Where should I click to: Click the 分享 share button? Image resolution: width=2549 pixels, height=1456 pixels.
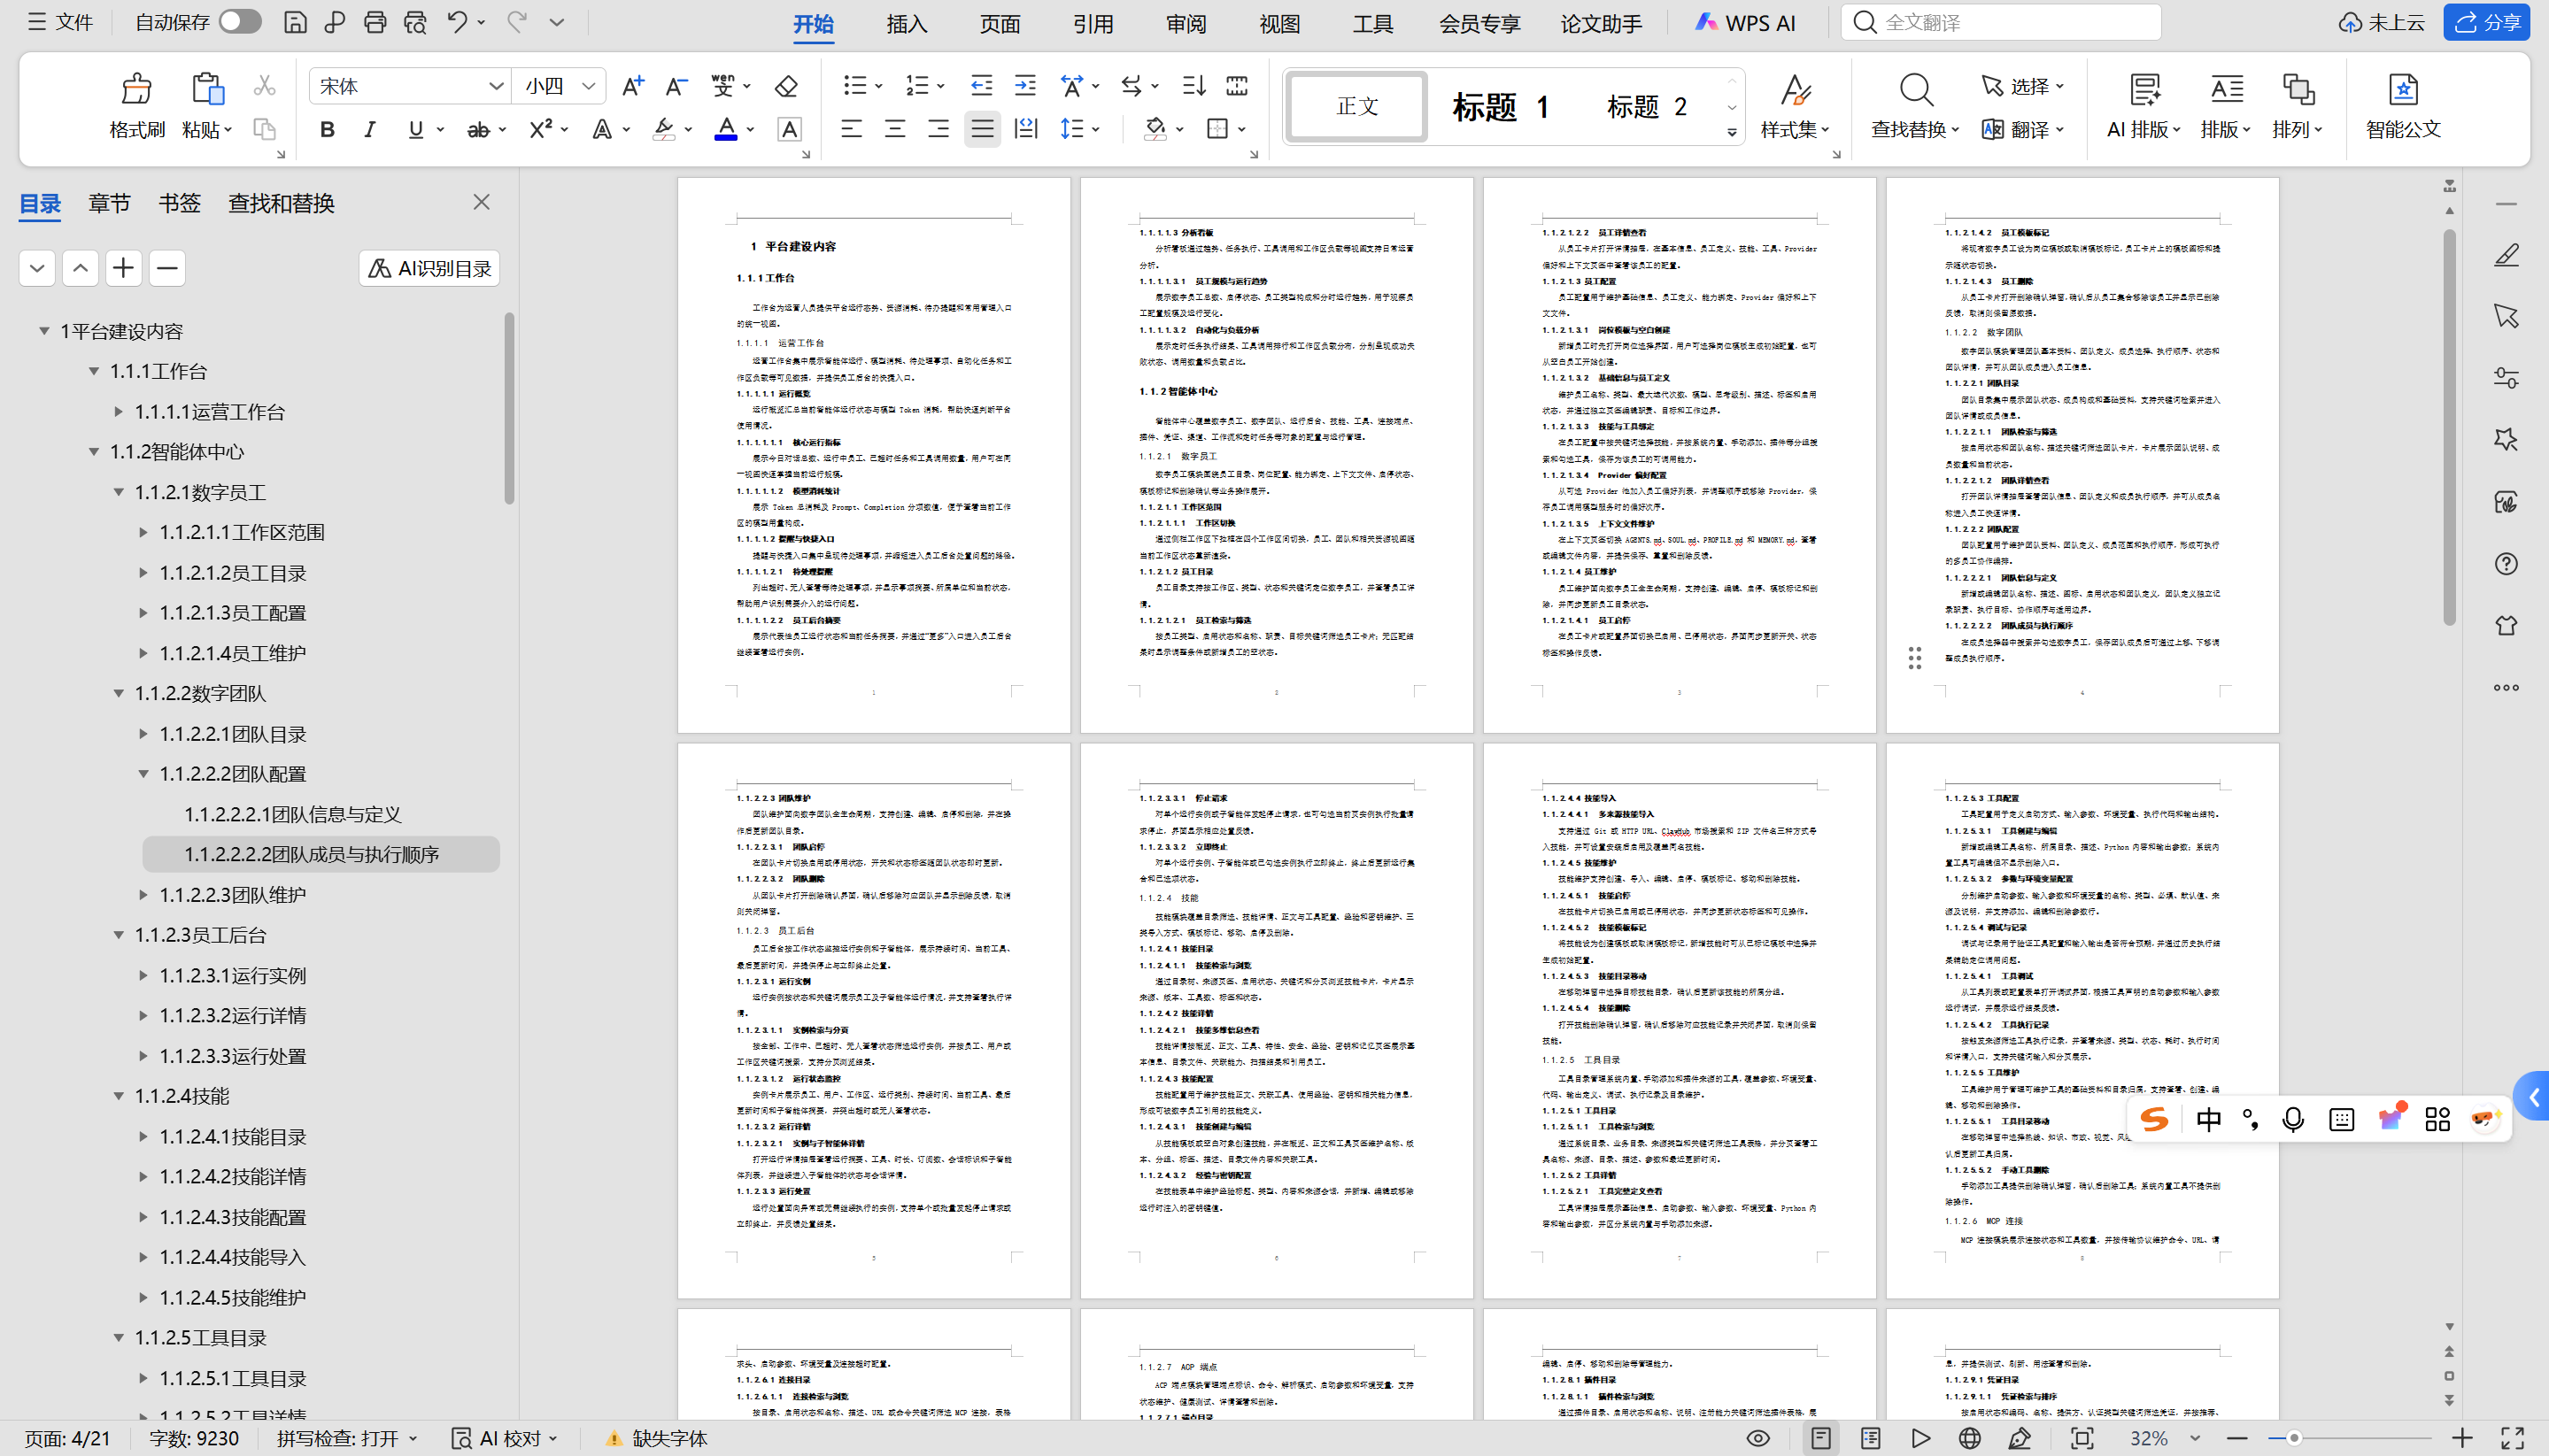pyautogui.click(x=2486, y=22)
